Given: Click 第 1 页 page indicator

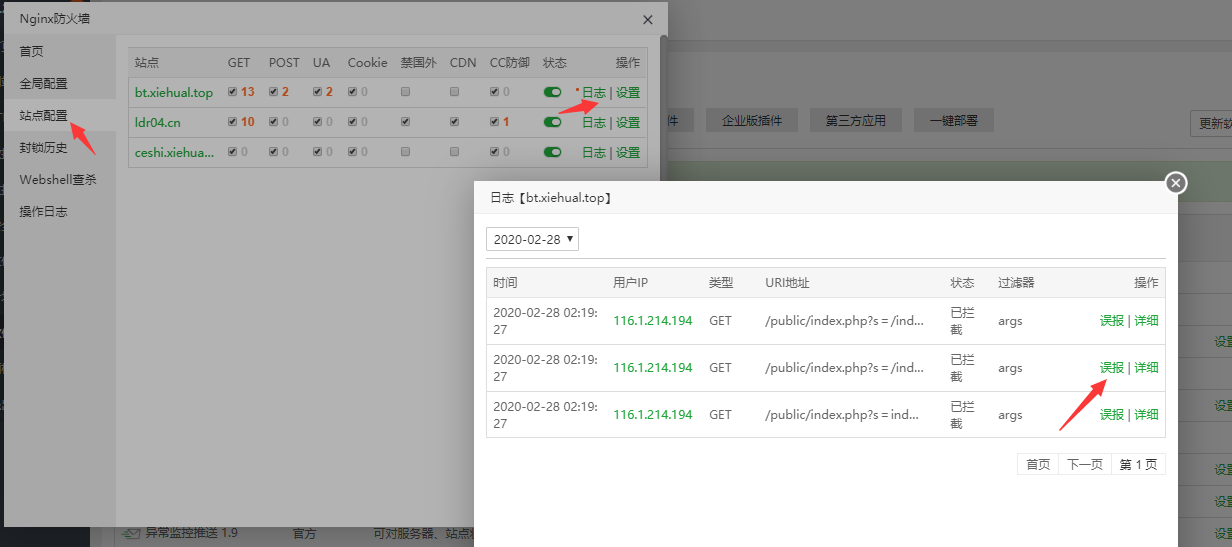Looking at the screenshot, I should (x=1138, y=464).
